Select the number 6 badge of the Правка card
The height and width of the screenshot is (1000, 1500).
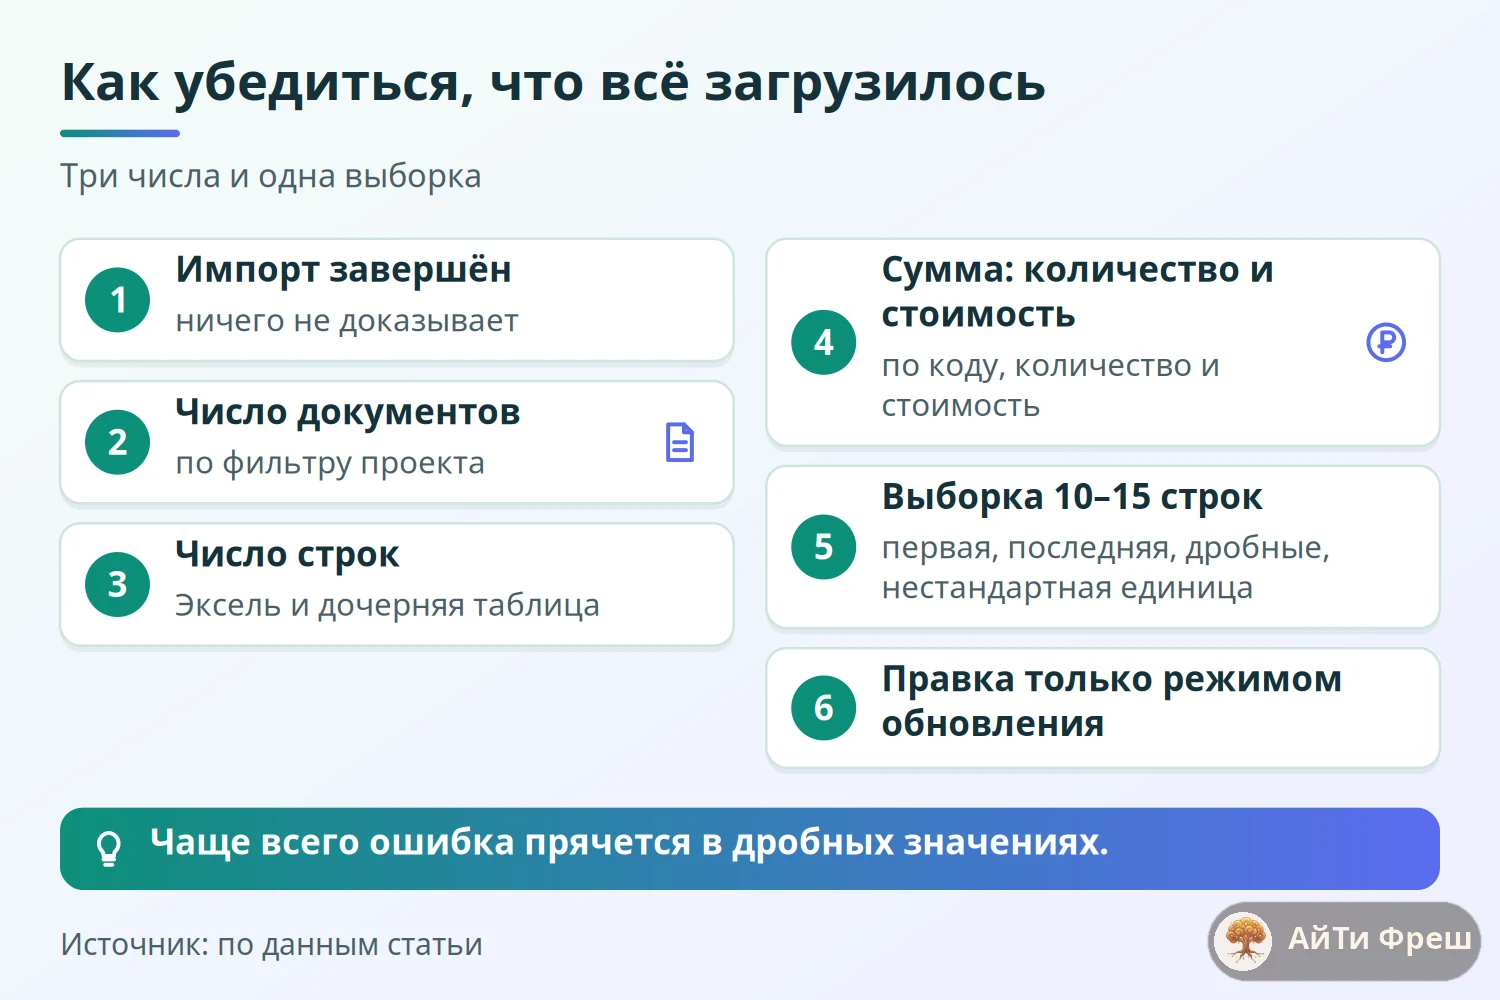point(824,708)
